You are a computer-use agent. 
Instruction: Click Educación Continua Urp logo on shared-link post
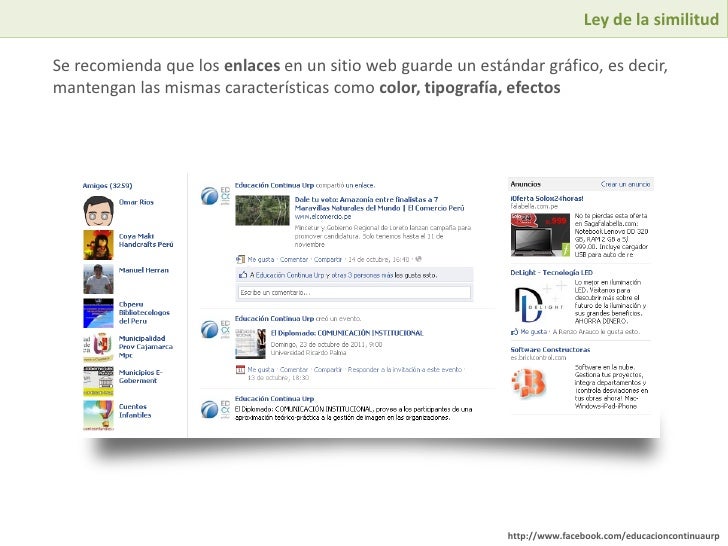[215, 196]
